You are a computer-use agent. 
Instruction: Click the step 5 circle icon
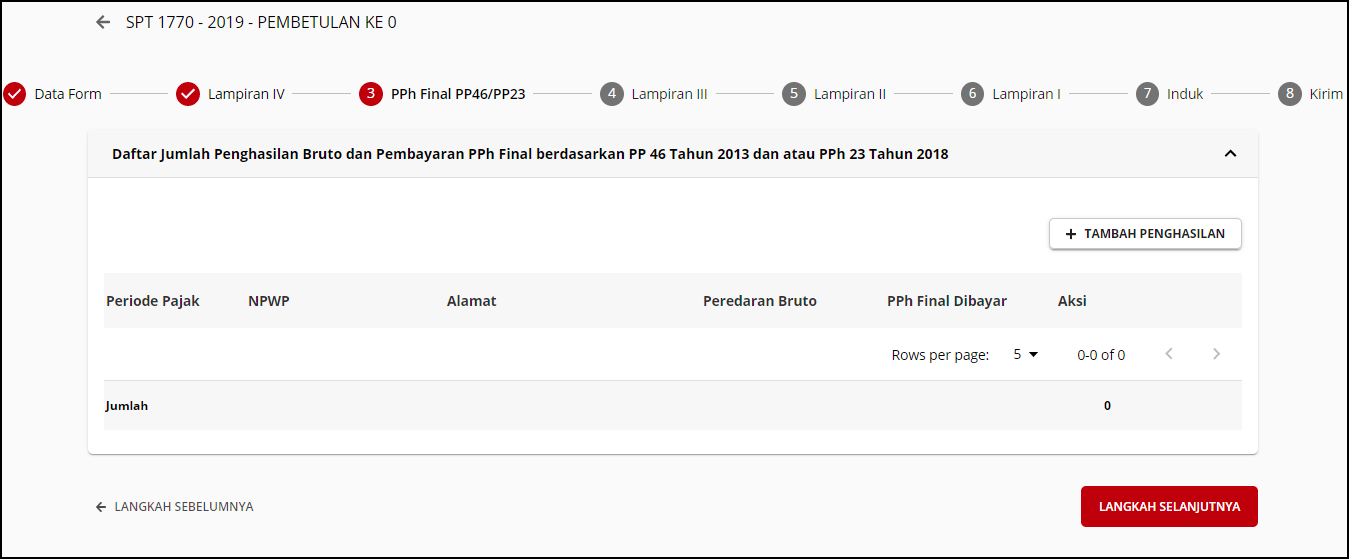793,94
